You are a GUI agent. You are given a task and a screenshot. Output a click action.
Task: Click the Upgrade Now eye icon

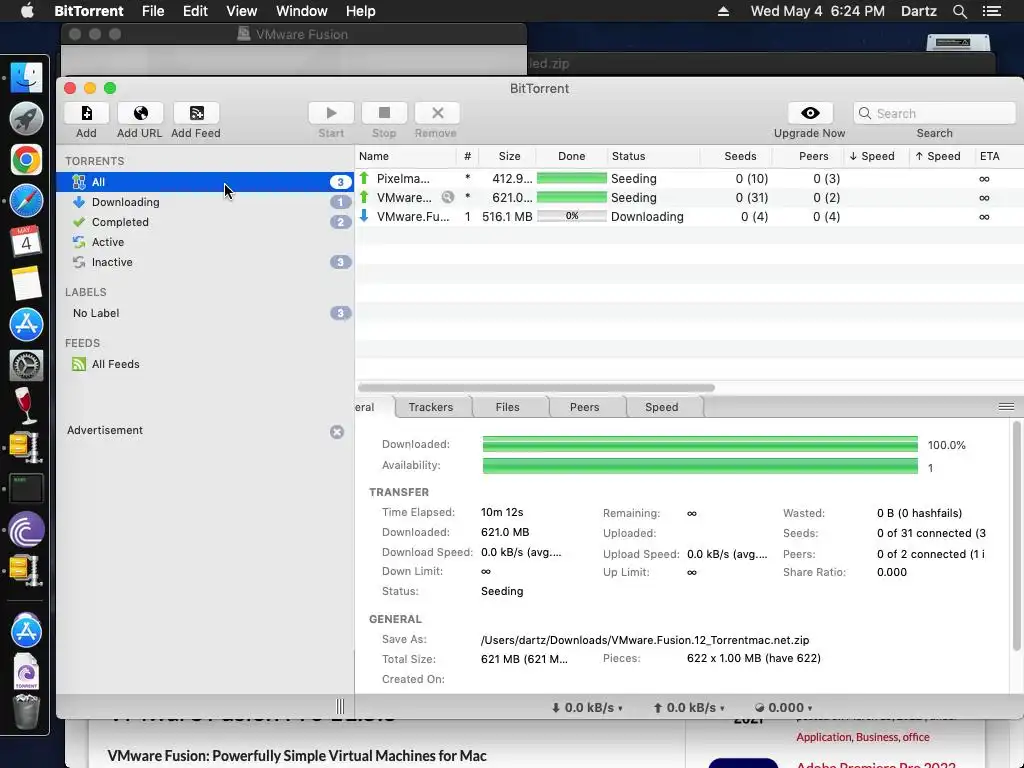pos(810,113)
